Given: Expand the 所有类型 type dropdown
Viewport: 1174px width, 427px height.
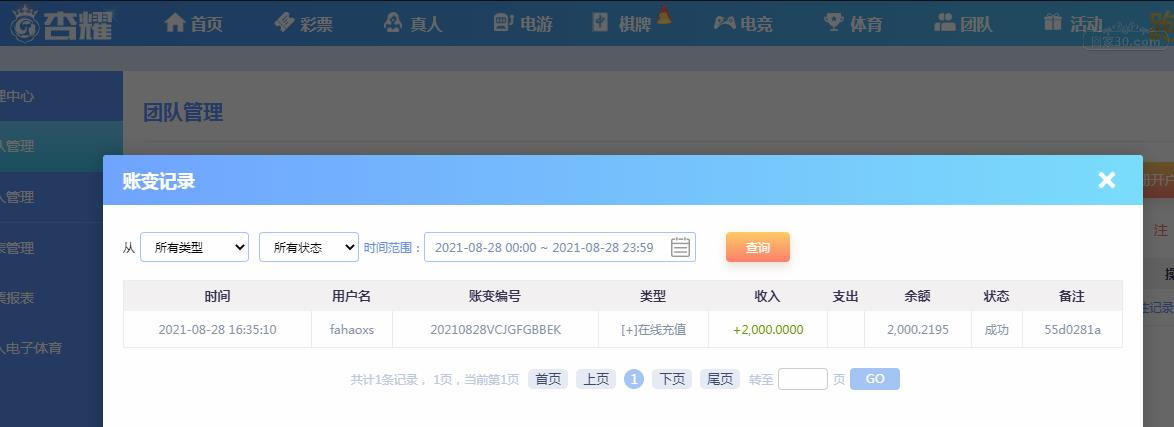Looking at the screenshot, I should coord(194,247).
